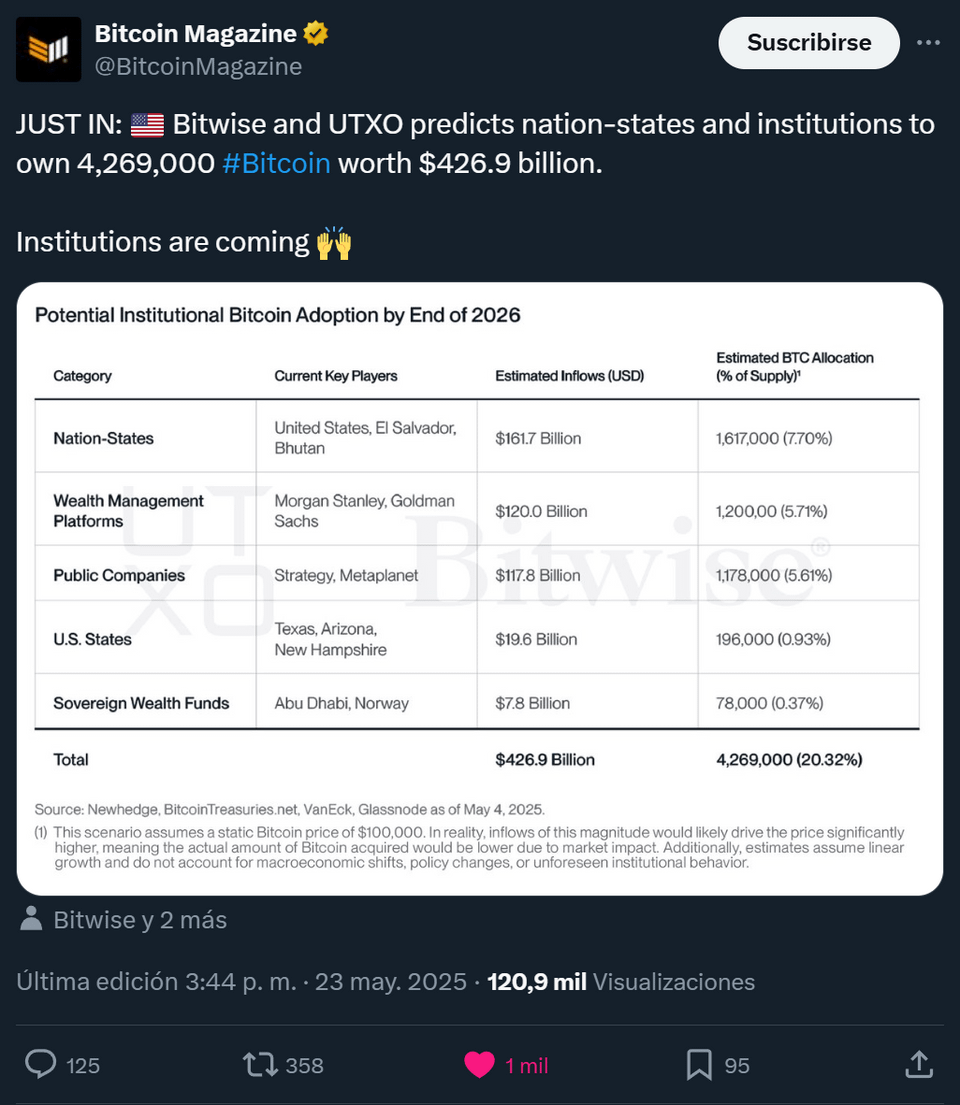The height and width of the screenshot is (1105, 960).
Task: Open the three-dot more options menu
Action: point(928,43)
